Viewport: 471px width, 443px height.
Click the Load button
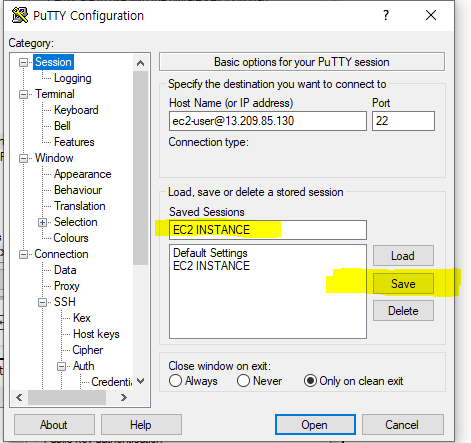(403, 256)
